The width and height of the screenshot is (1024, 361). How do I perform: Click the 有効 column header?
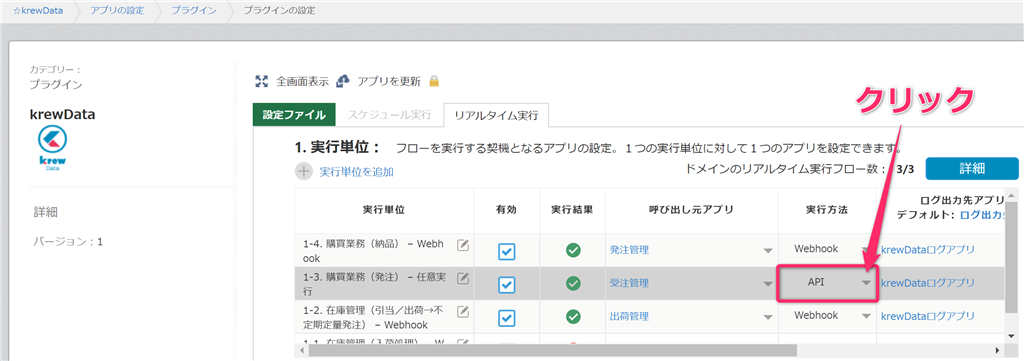[x=507, y=210]
